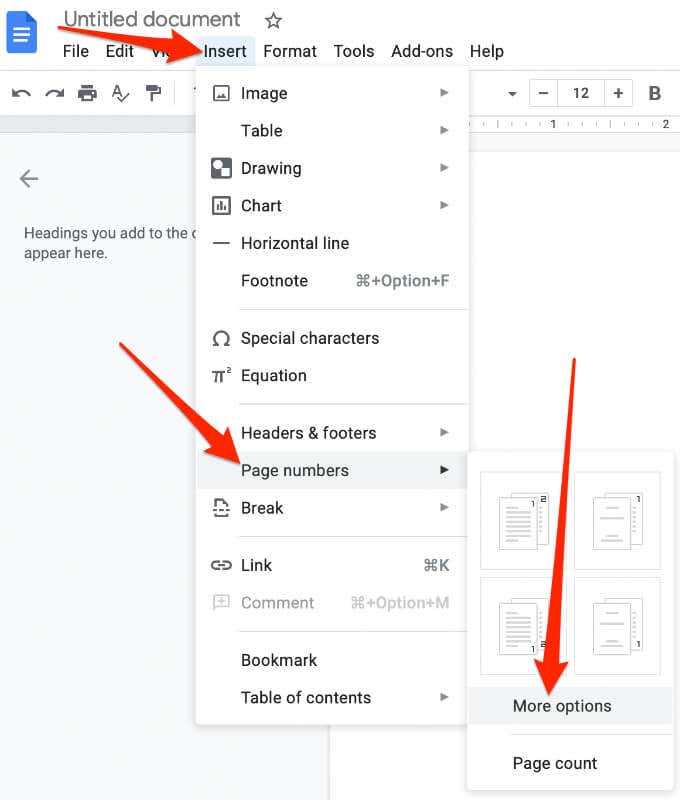Click the Page numbers submenu arrow
Viewport: 680px width, 800px height.
[x=444, y=470]
